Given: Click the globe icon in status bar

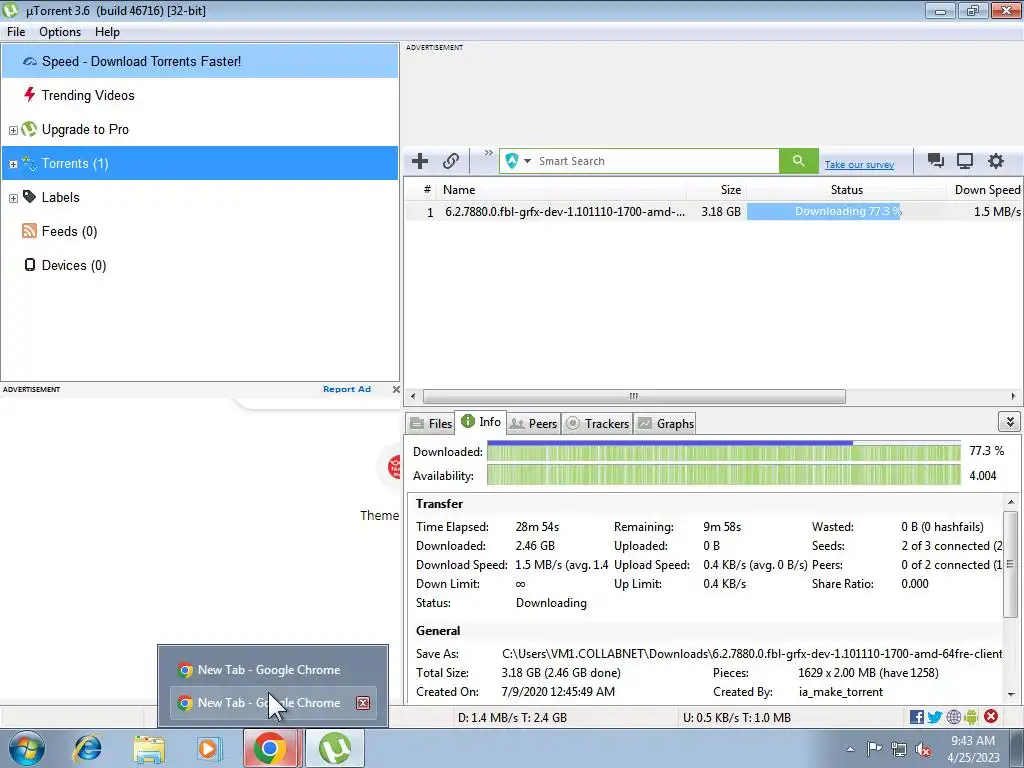Looking at the screenshot, I should click(x=953, y=717).
